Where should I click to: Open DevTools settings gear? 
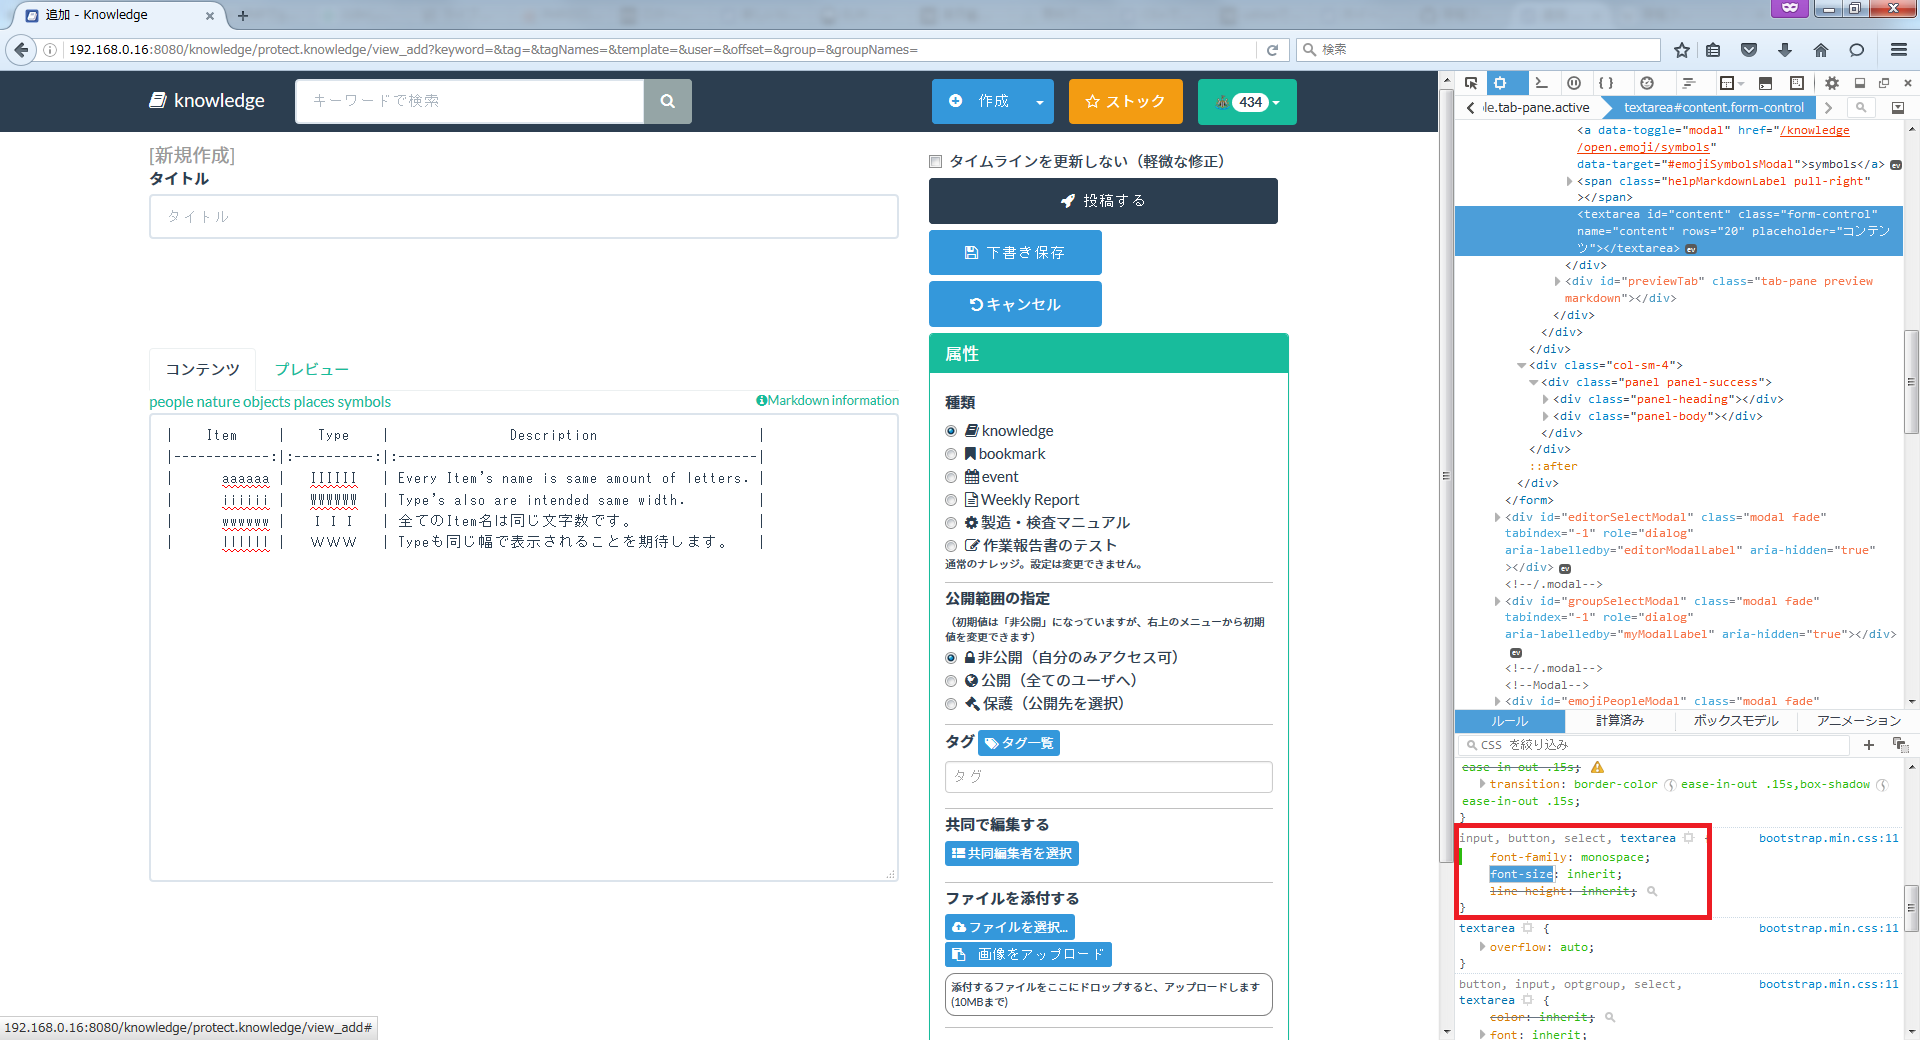point(1832,83)
